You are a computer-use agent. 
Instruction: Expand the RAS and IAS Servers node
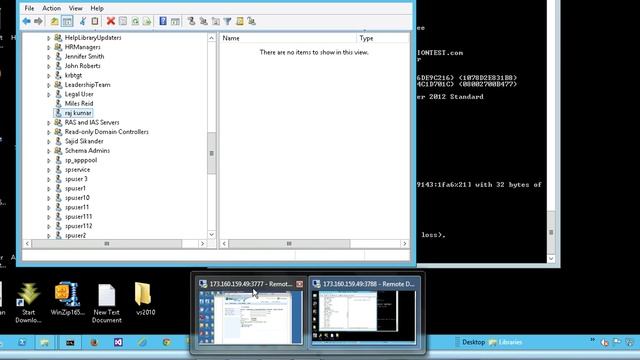[49, 123]
